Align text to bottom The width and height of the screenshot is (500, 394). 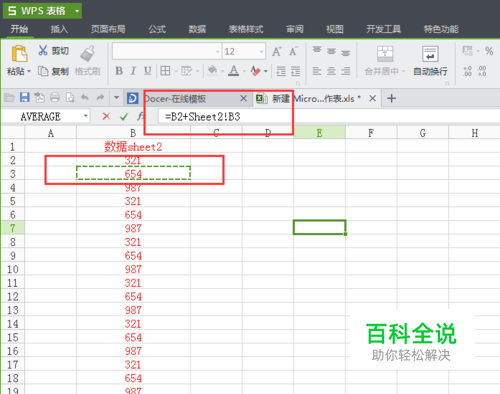pyautogui.click(x=346, y=52)
